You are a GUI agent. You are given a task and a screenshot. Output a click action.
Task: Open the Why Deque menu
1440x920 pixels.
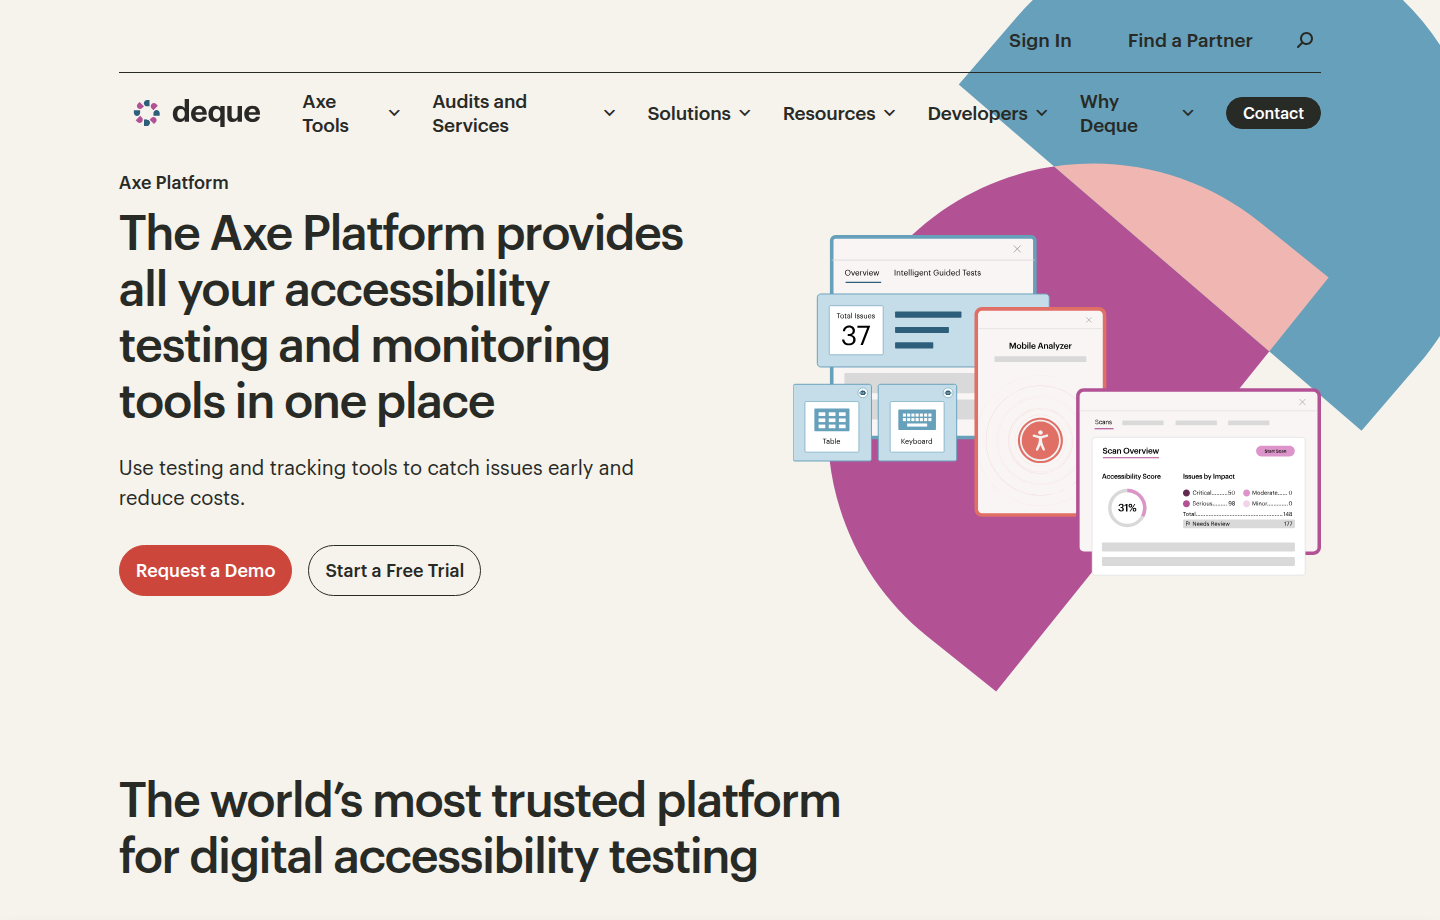1109,113
